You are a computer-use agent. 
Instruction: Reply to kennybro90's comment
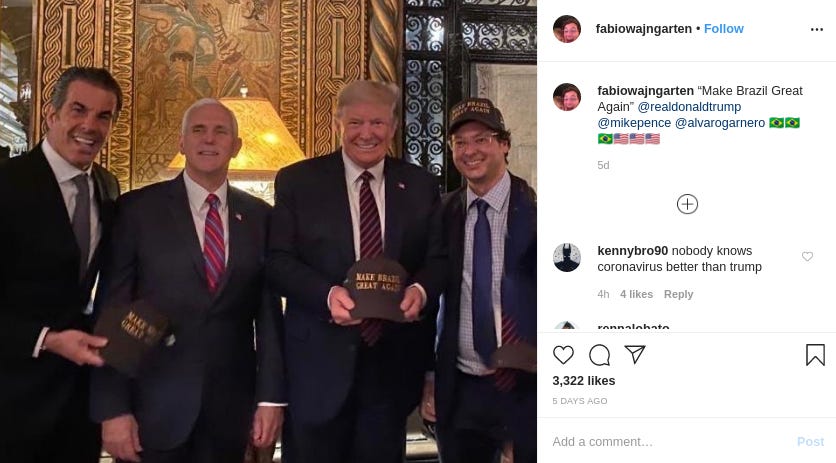[678, 294]
